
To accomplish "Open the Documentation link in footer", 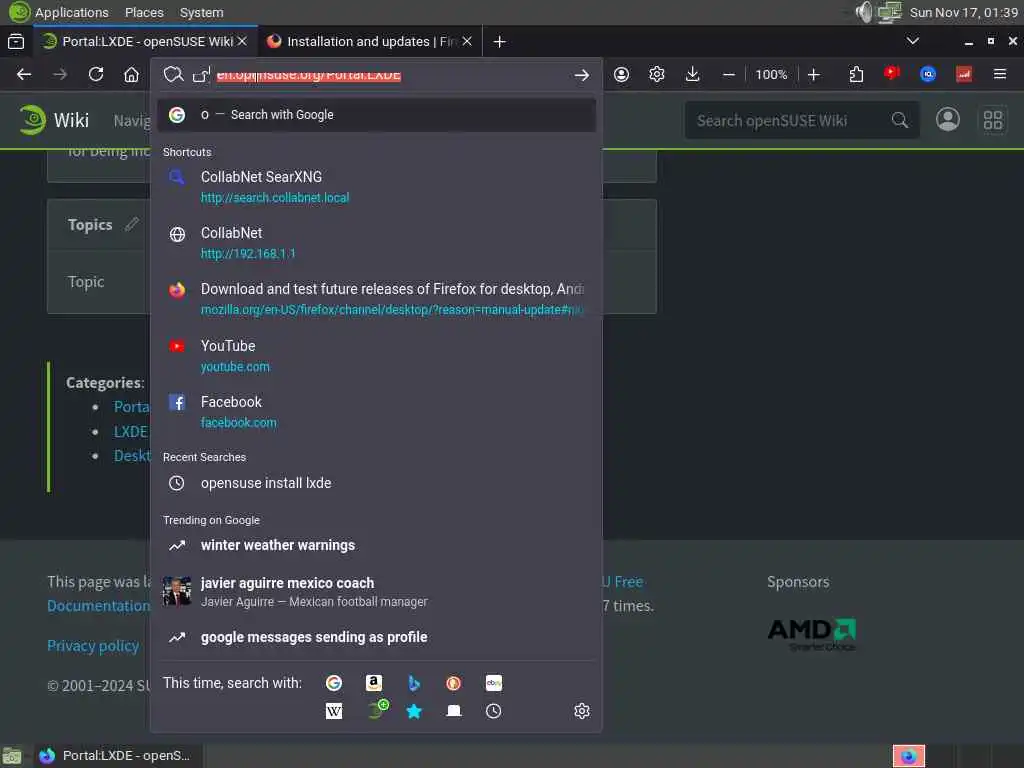I will click(x=98, y=606).
